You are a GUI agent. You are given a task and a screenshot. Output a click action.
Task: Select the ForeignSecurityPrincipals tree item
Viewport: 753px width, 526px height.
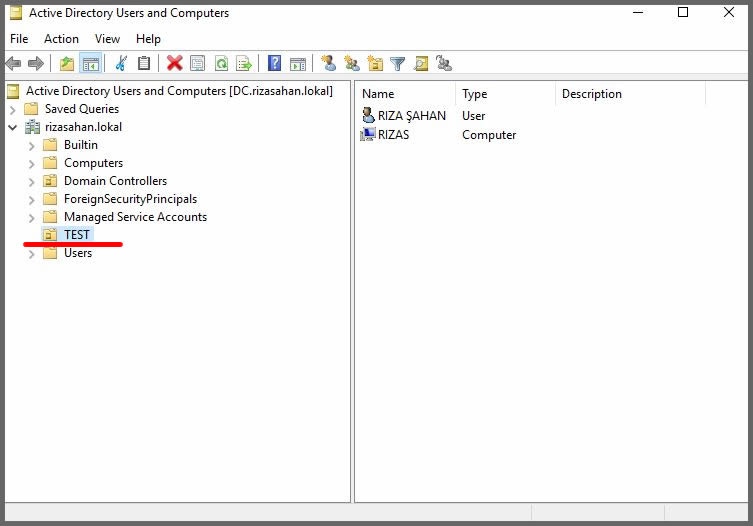pyautogui.click(x=131, y=199)
